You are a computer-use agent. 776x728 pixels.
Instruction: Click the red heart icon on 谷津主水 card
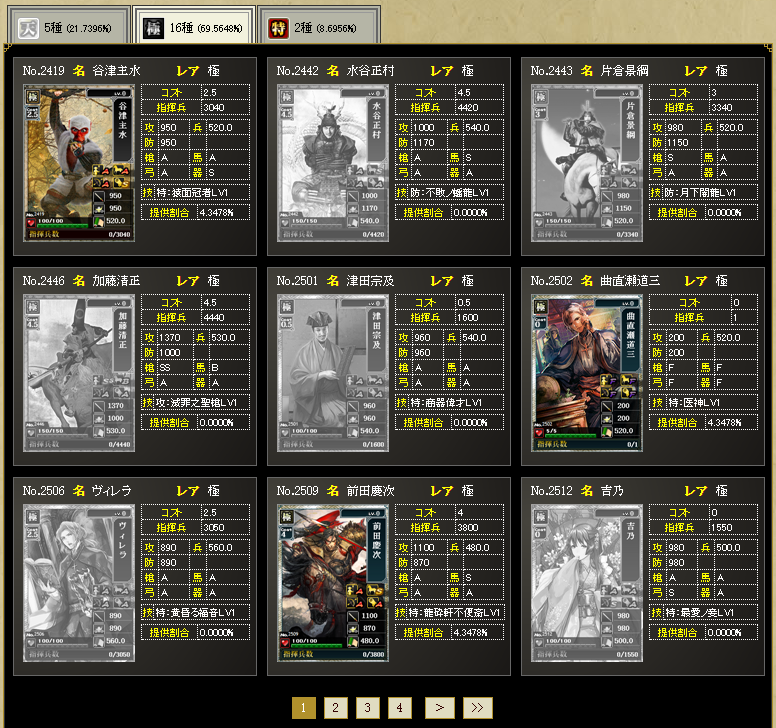pos(31,223)
